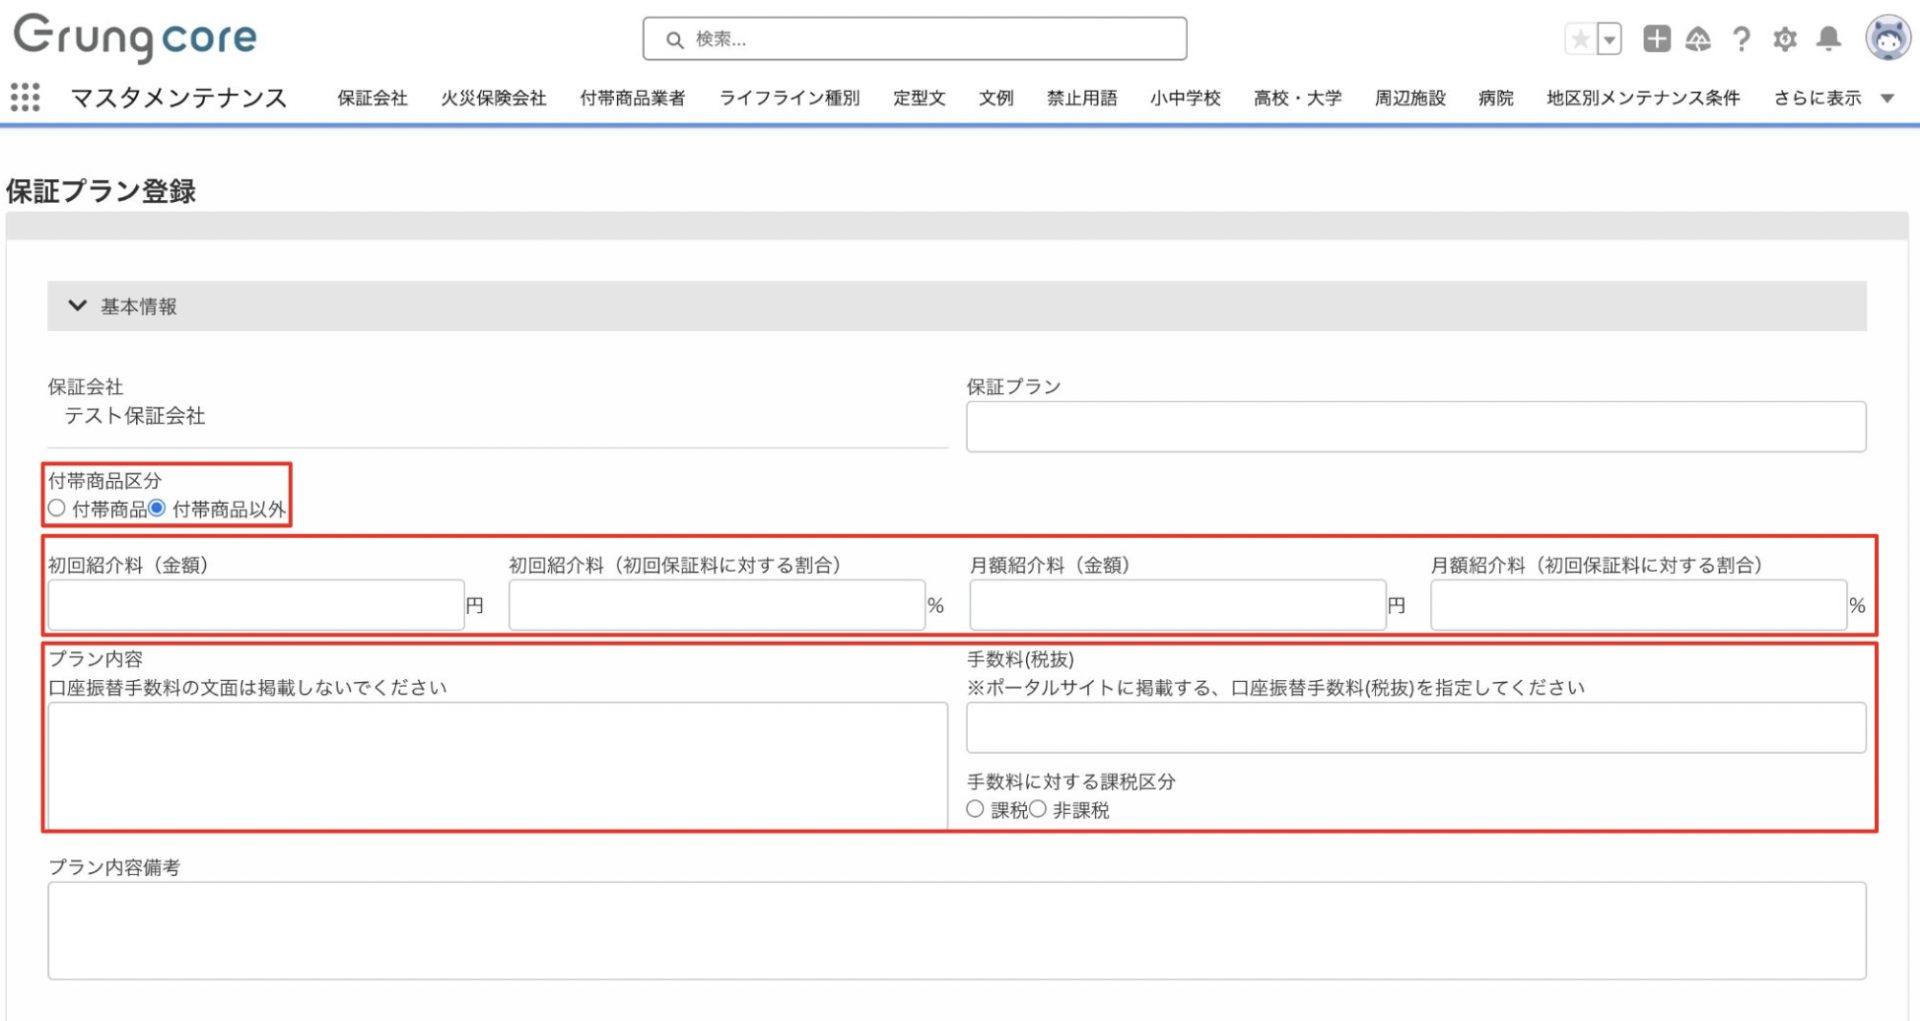Switch to the 火災保険会社 tab
The height and width of the screenshot is (1021, 1920).
493,98
